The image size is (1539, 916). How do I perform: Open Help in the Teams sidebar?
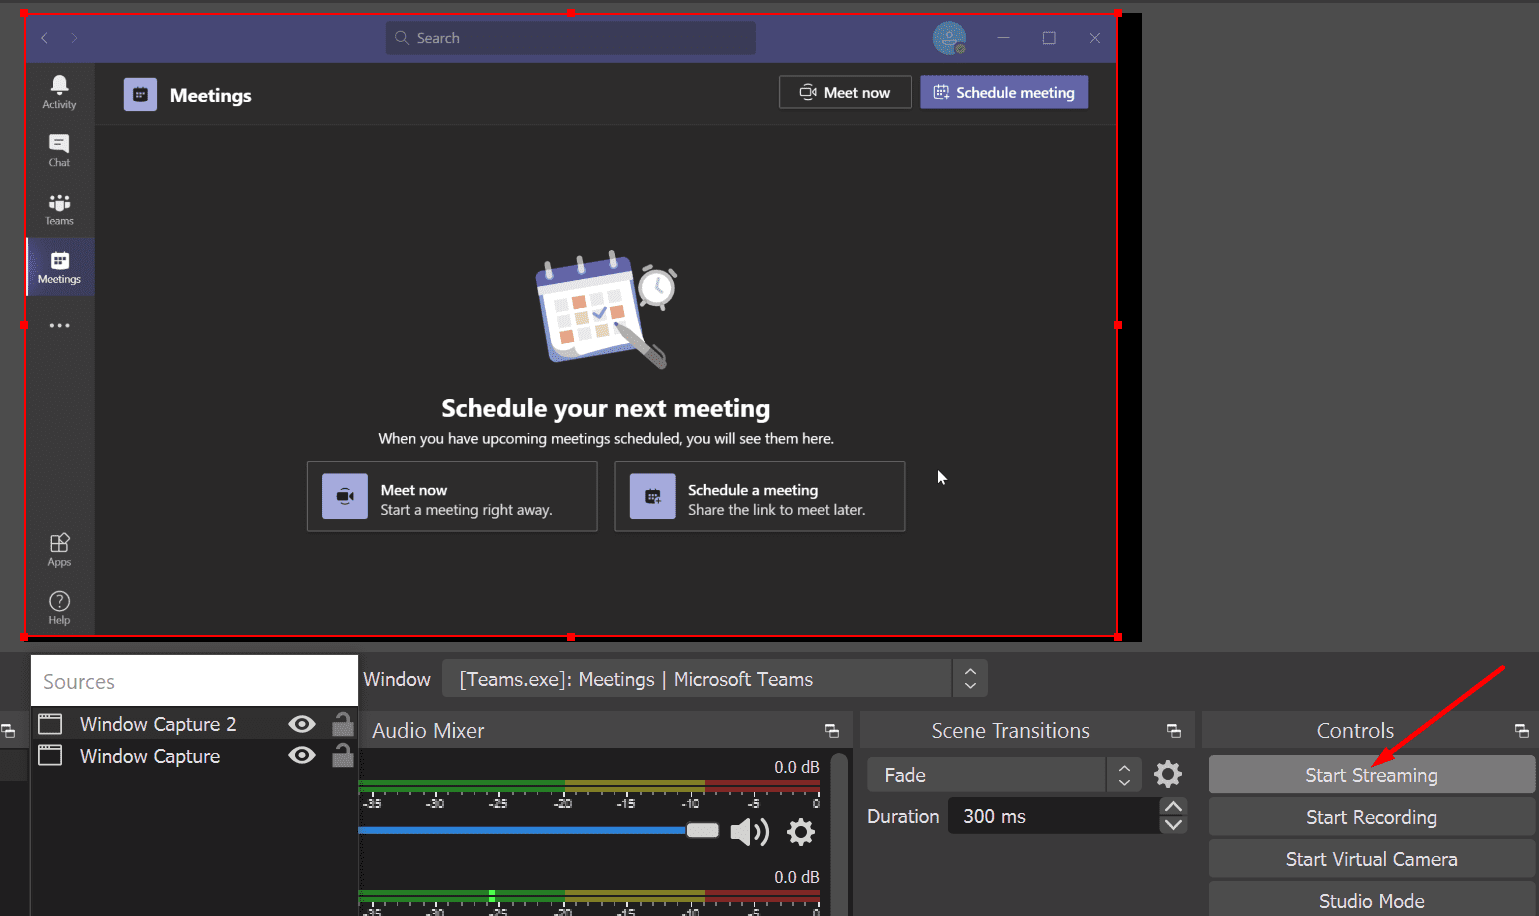pos(59,607)
